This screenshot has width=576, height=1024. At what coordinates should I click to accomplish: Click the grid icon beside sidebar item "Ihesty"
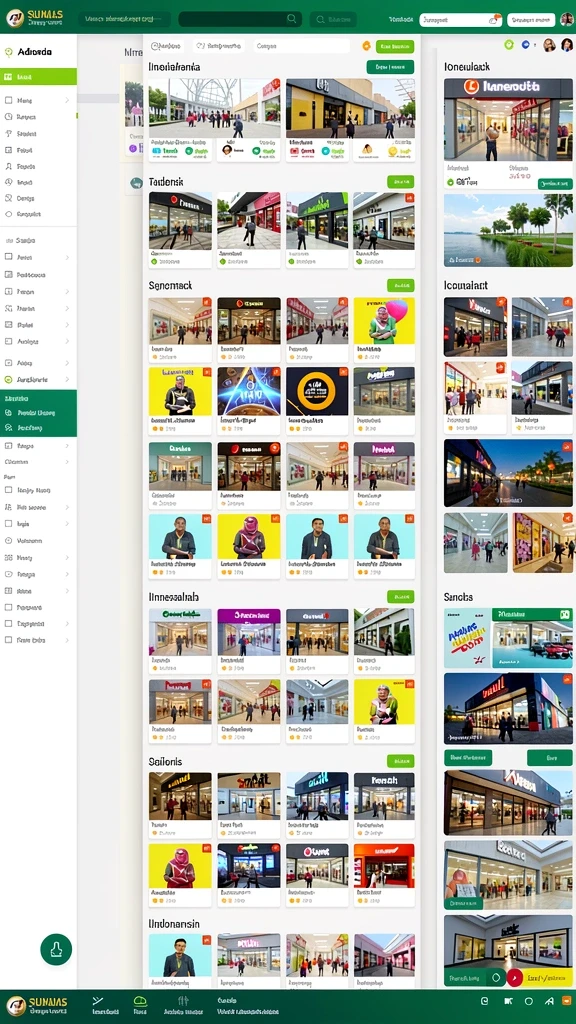pos(8,558)
